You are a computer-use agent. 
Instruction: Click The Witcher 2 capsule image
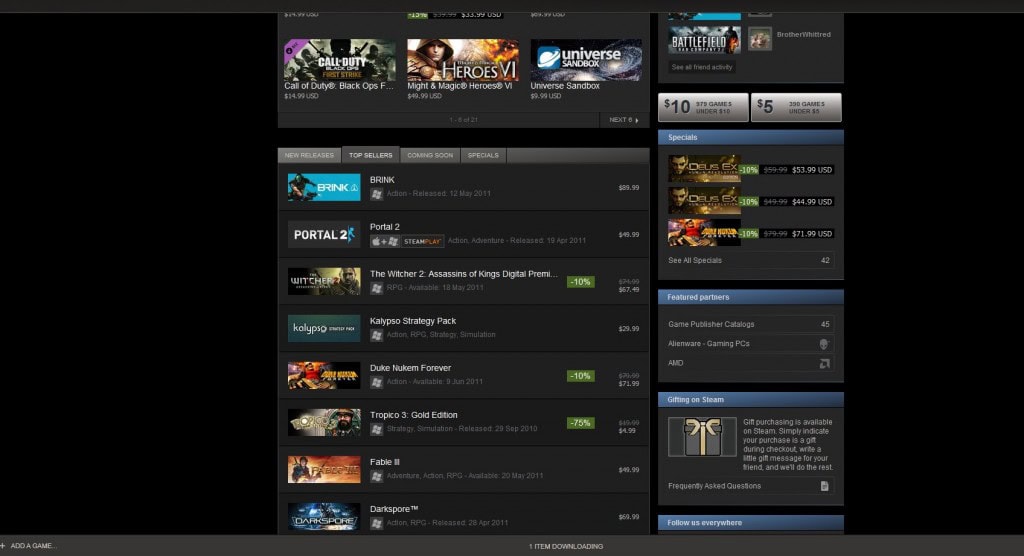[x=324, y=282]
